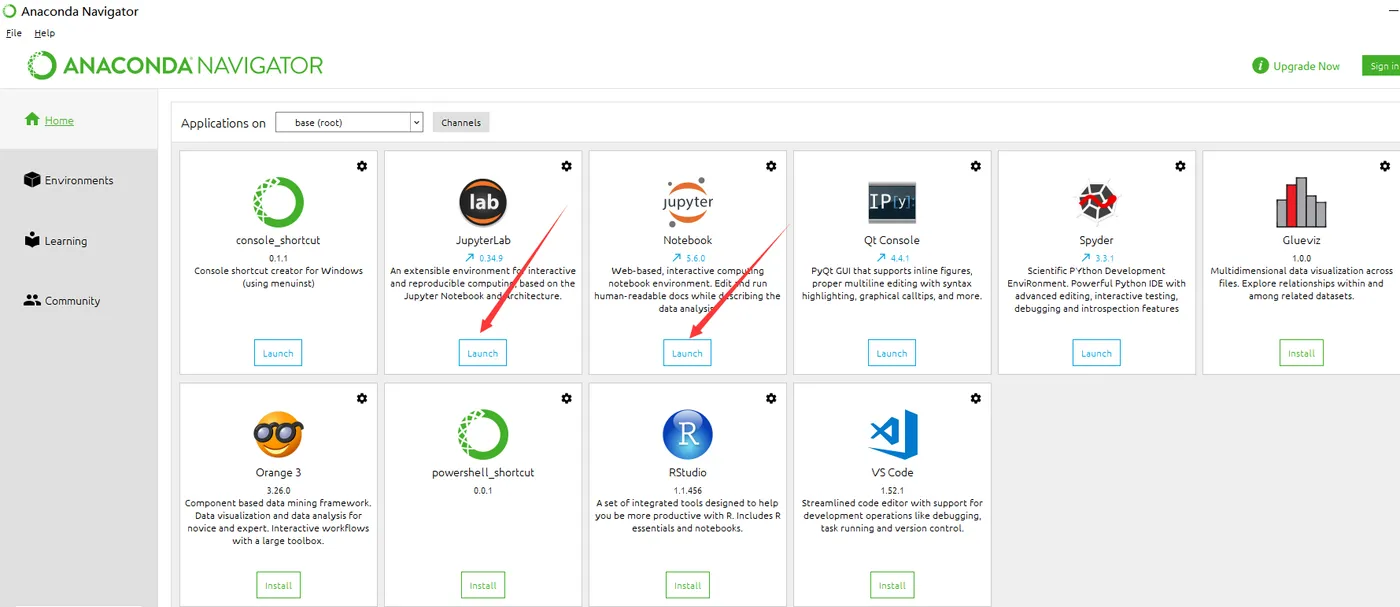Click the RStudio blue R logo
The image size is (1400, 607).
688,435
